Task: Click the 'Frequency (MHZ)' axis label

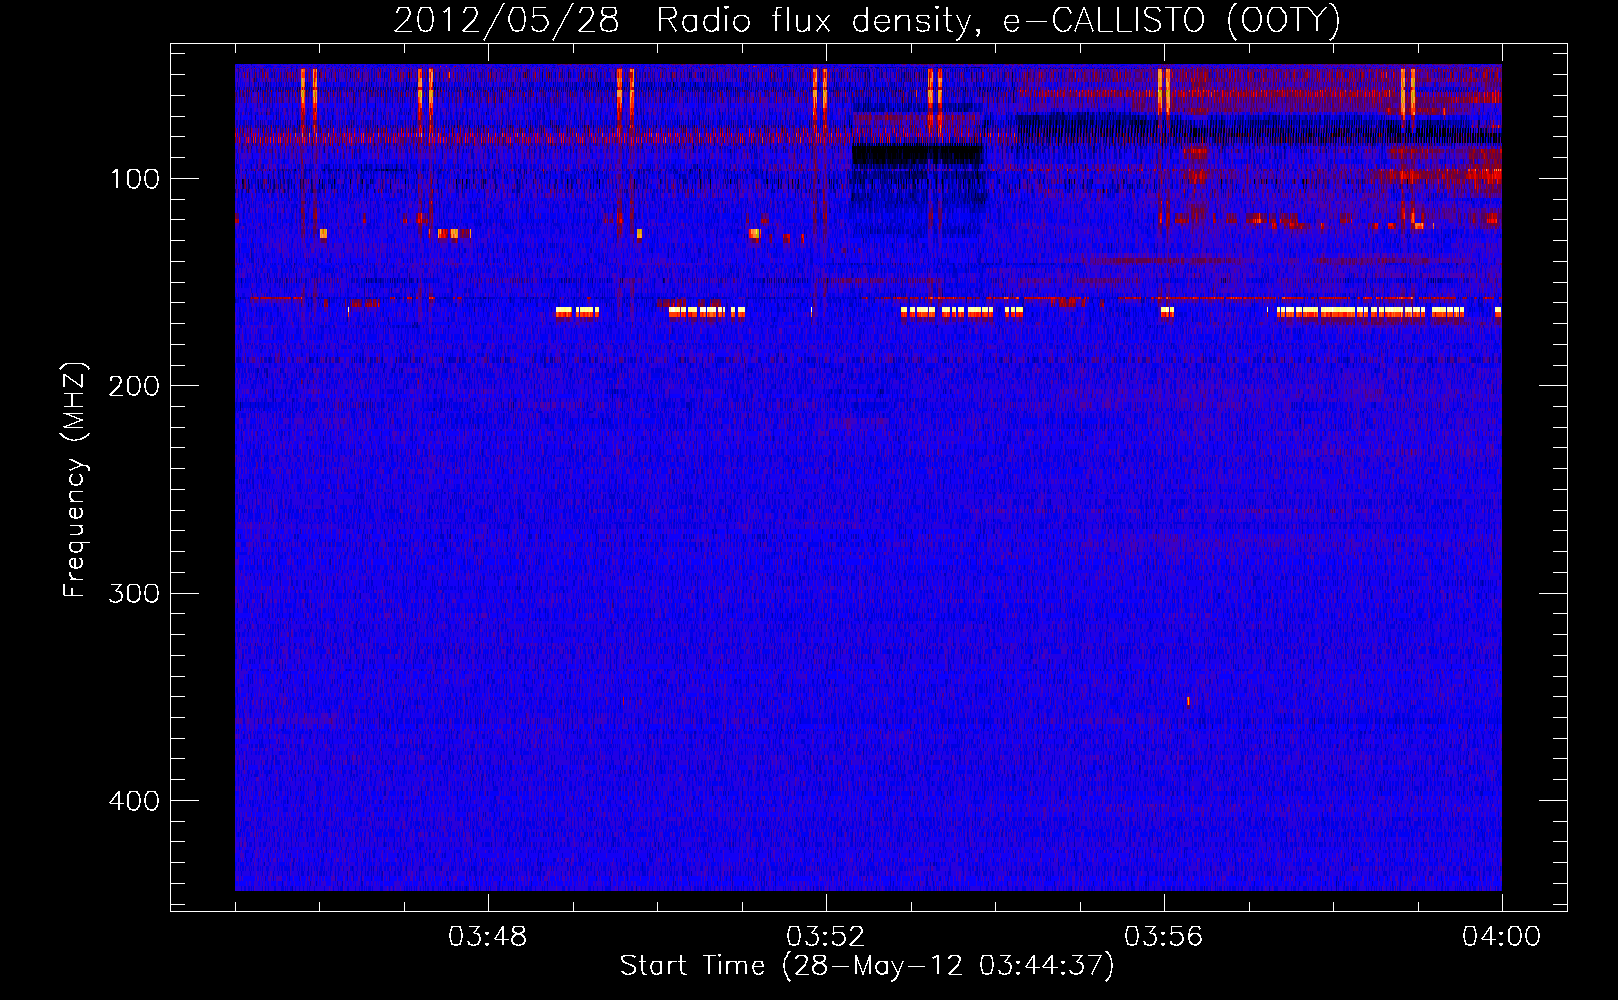Action: click(75, 480)
